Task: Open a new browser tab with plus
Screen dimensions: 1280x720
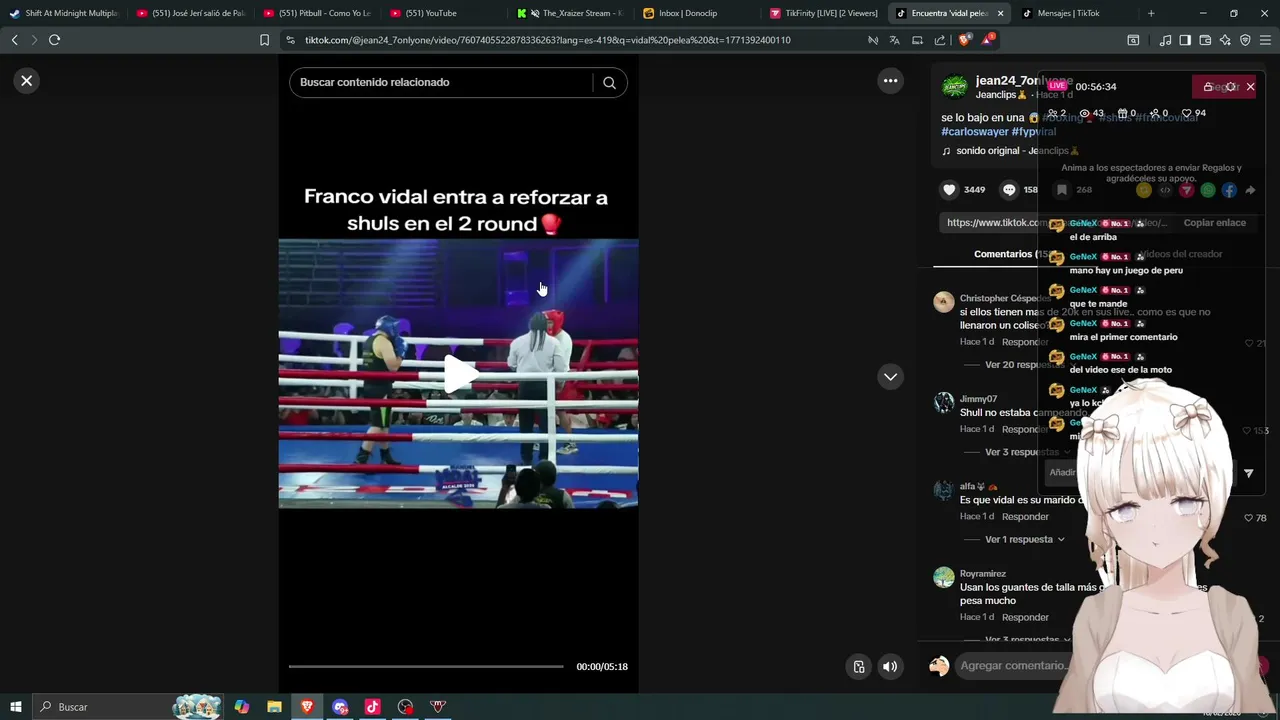Action: pos(1151,13)
